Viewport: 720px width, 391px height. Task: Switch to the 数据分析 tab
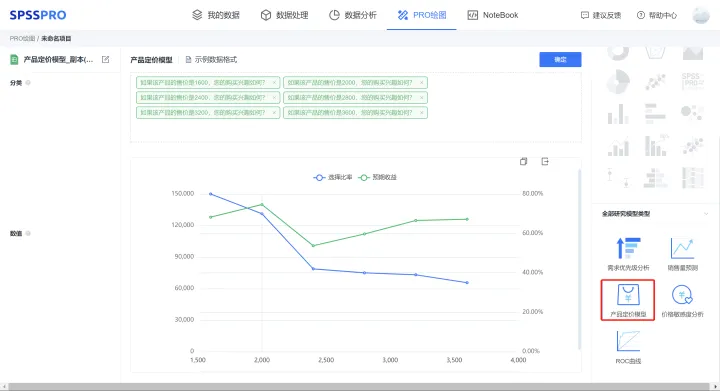point(353,15)
